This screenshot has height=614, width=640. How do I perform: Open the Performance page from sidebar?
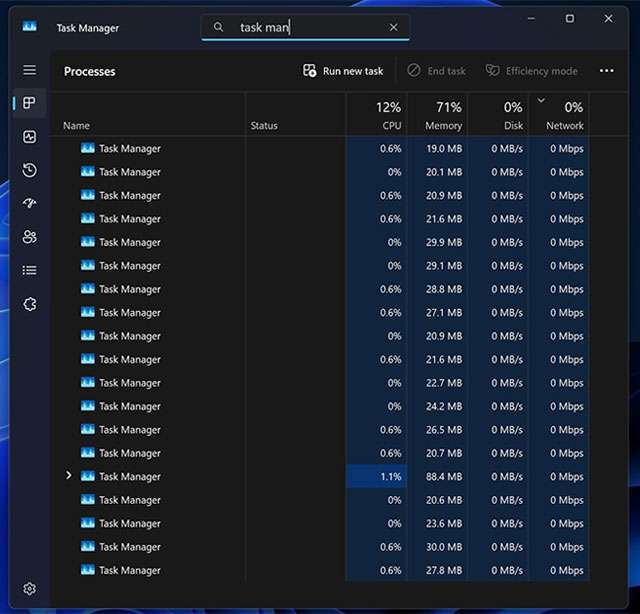tap(29, 137)
